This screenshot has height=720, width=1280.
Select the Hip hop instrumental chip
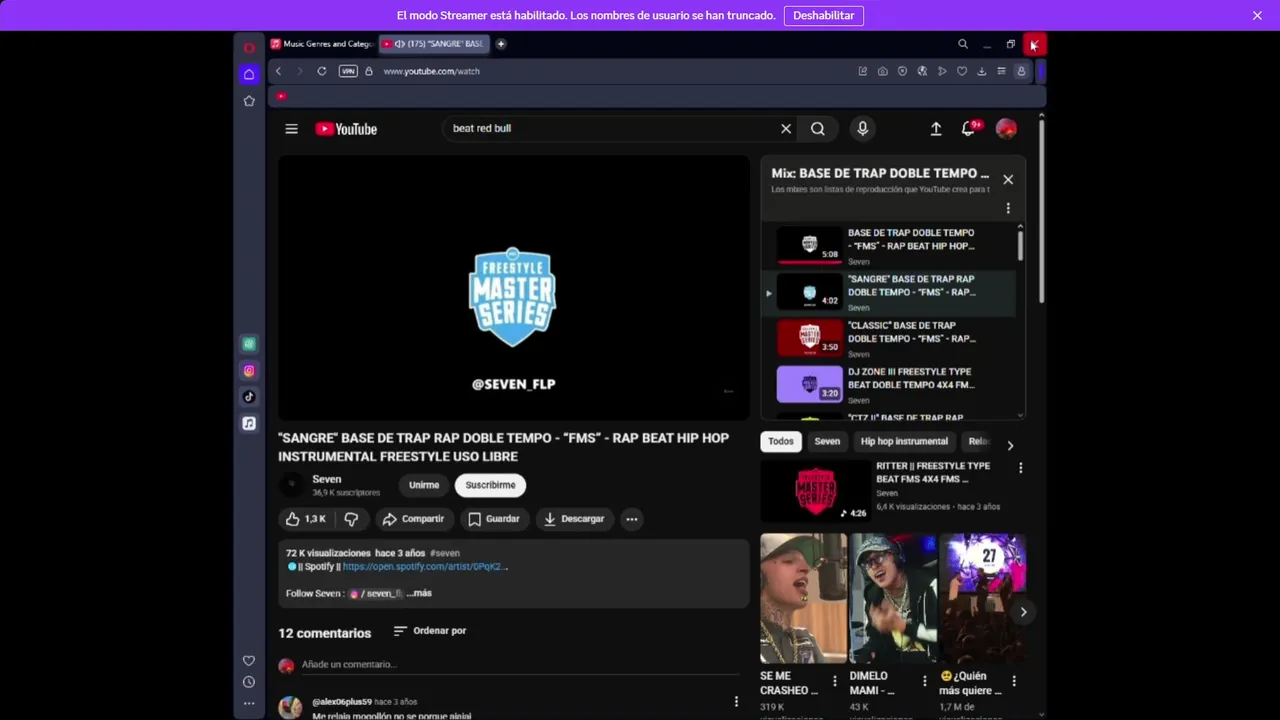click(x=904, y=441)
